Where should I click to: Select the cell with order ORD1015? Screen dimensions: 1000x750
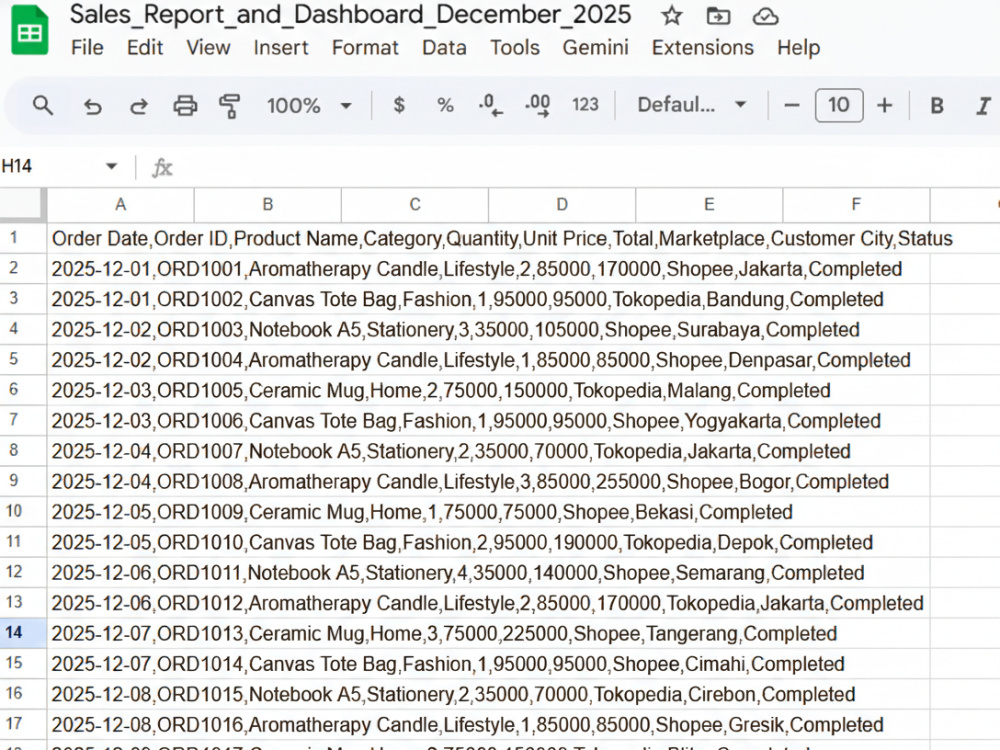point(120,694)
